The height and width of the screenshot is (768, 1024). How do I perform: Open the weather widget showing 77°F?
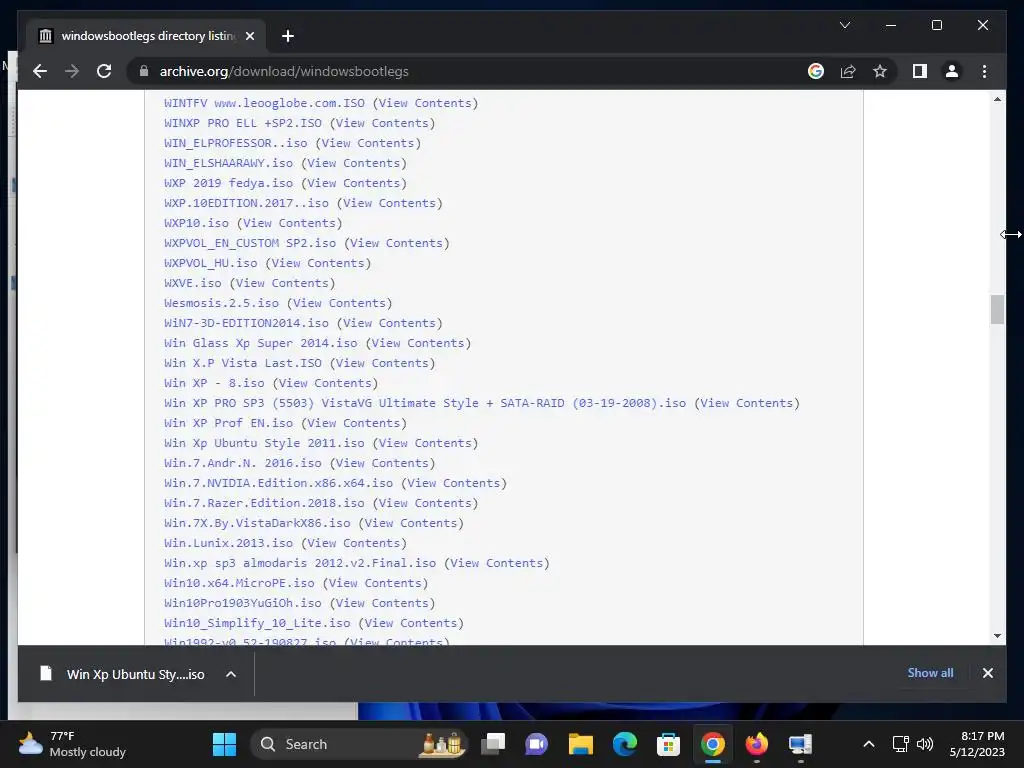tap(72, 744)
